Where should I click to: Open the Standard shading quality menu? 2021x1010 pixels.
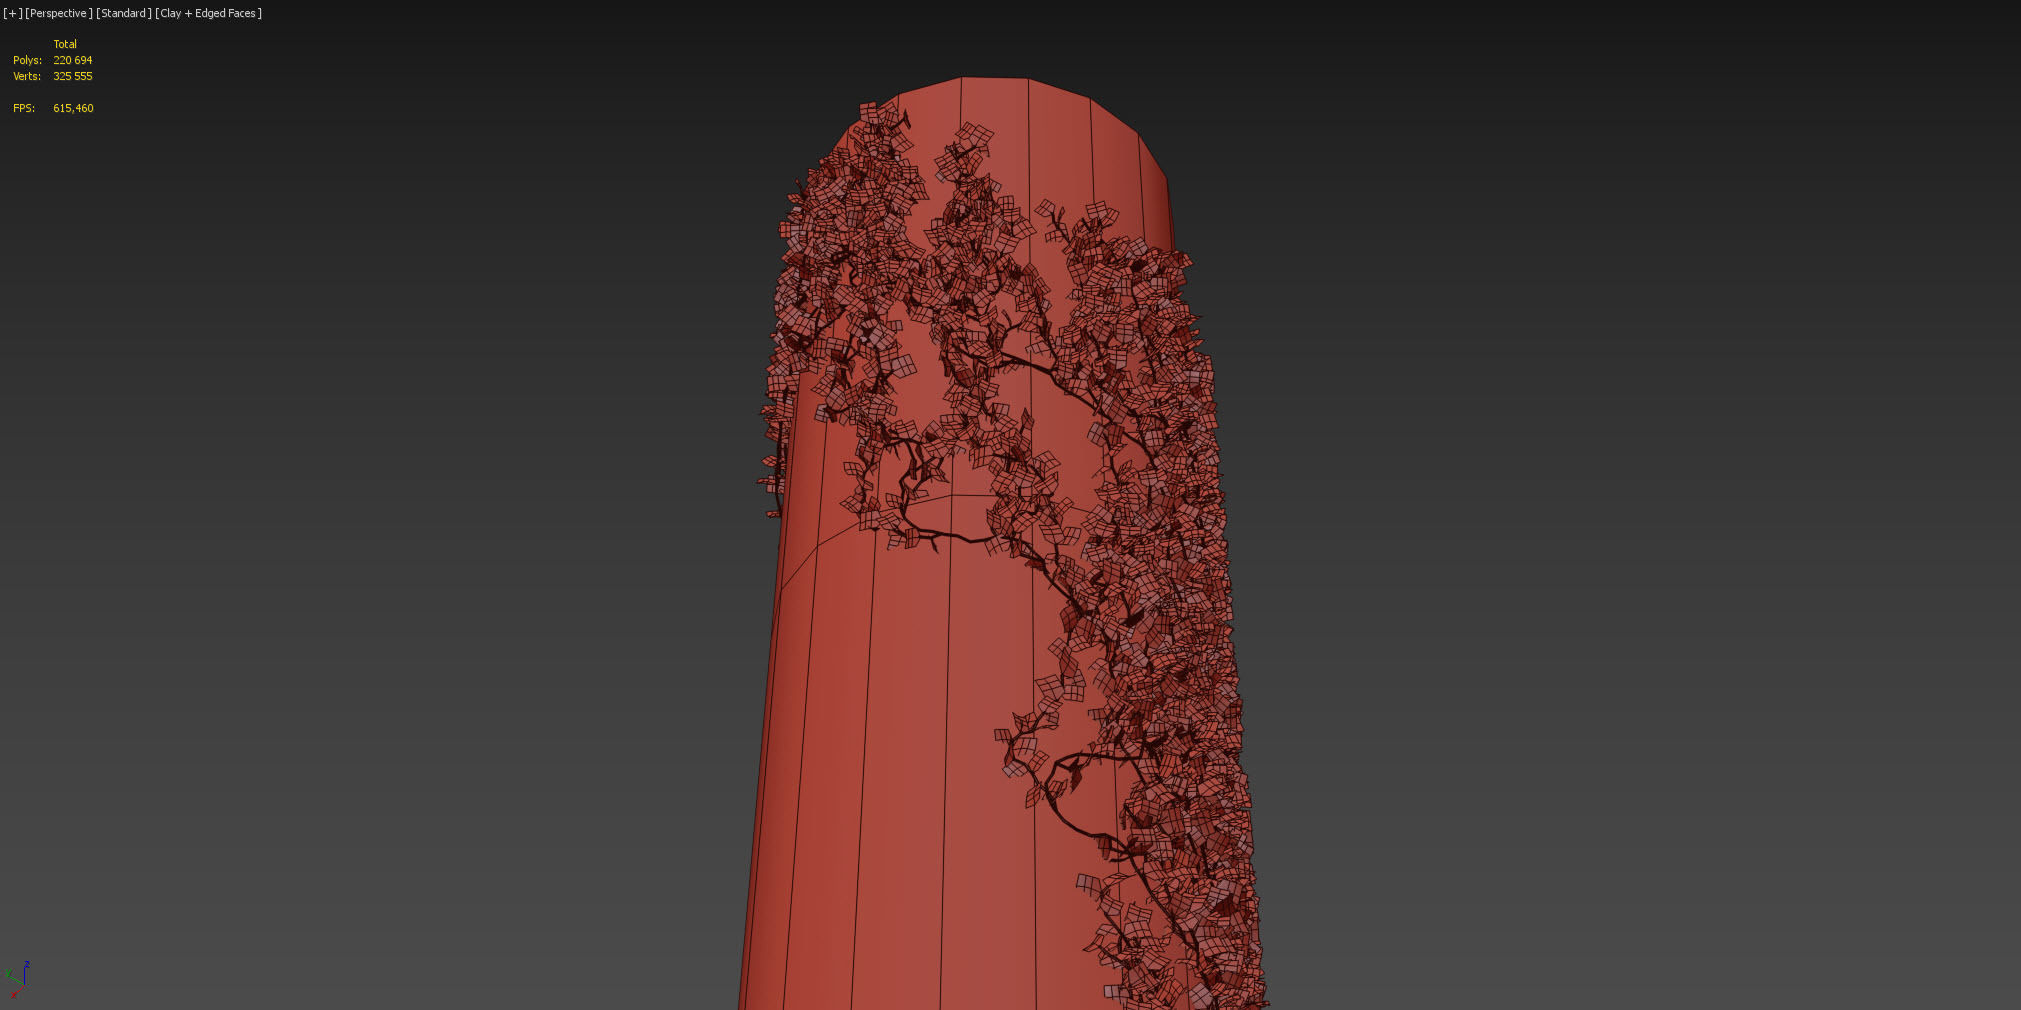(124, 13)
